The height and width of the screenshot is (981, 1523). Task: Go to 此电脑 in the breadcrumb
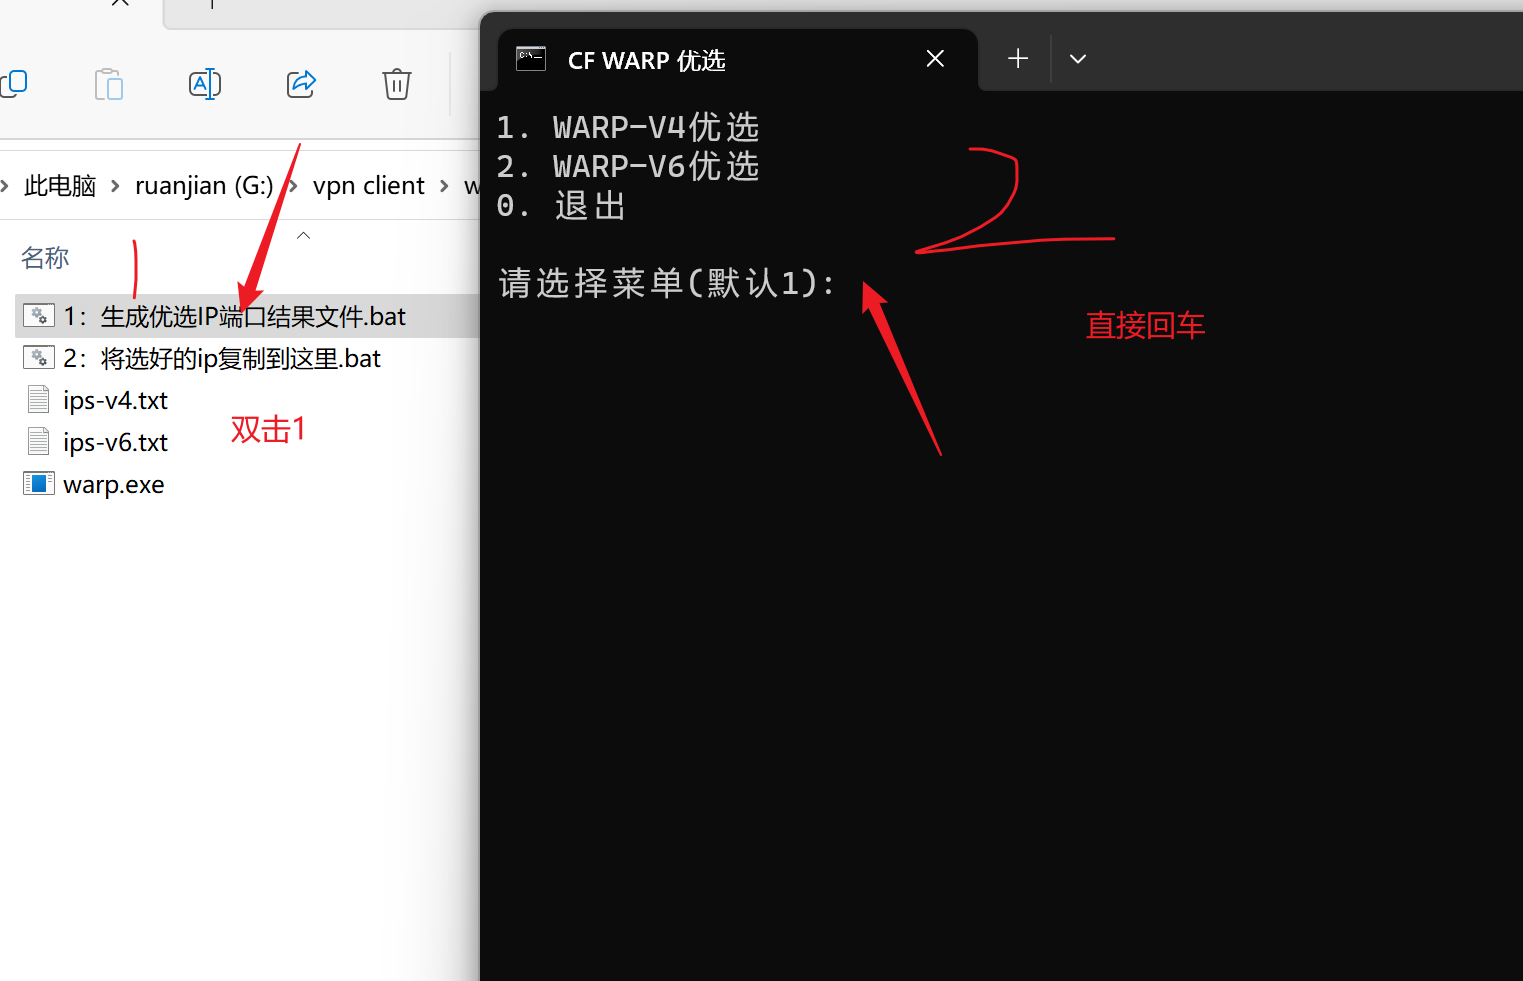[x=60, y=186]
